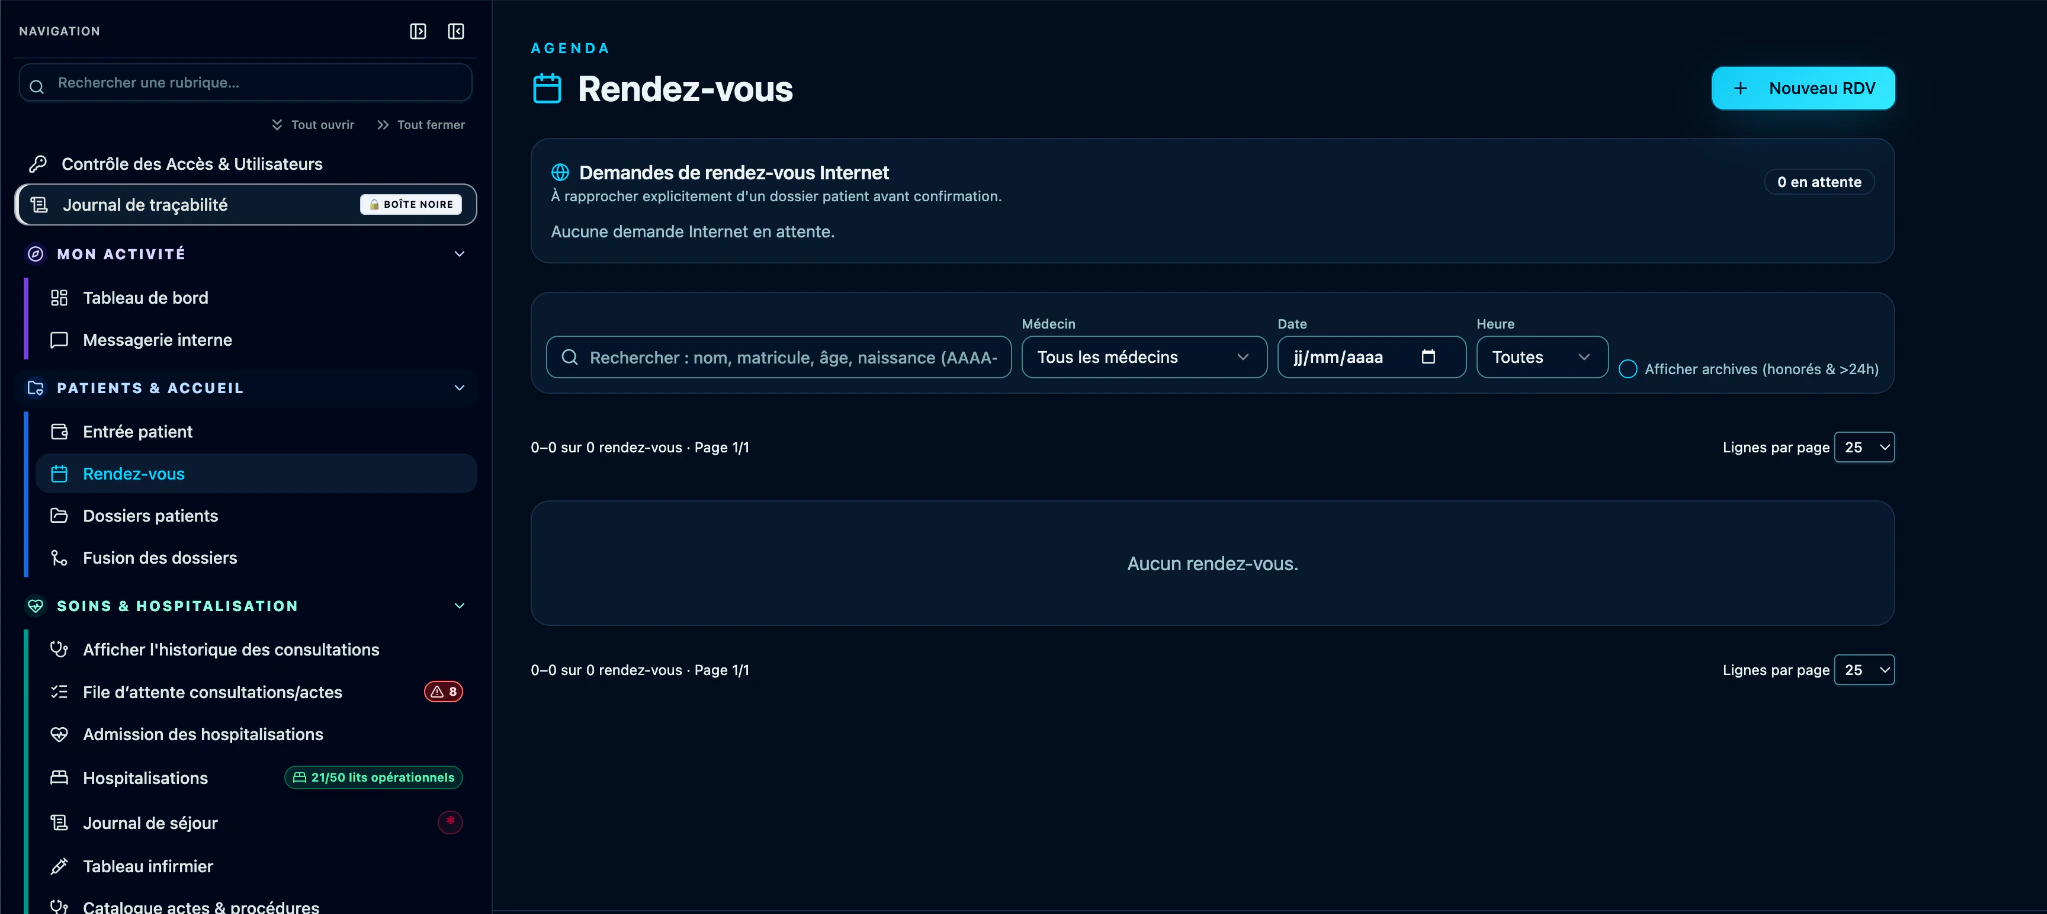The image size is (2047, 914).
Task: Click the Tableau de bord grid icon
Action: pyautogui.click(x=59, y=298)
